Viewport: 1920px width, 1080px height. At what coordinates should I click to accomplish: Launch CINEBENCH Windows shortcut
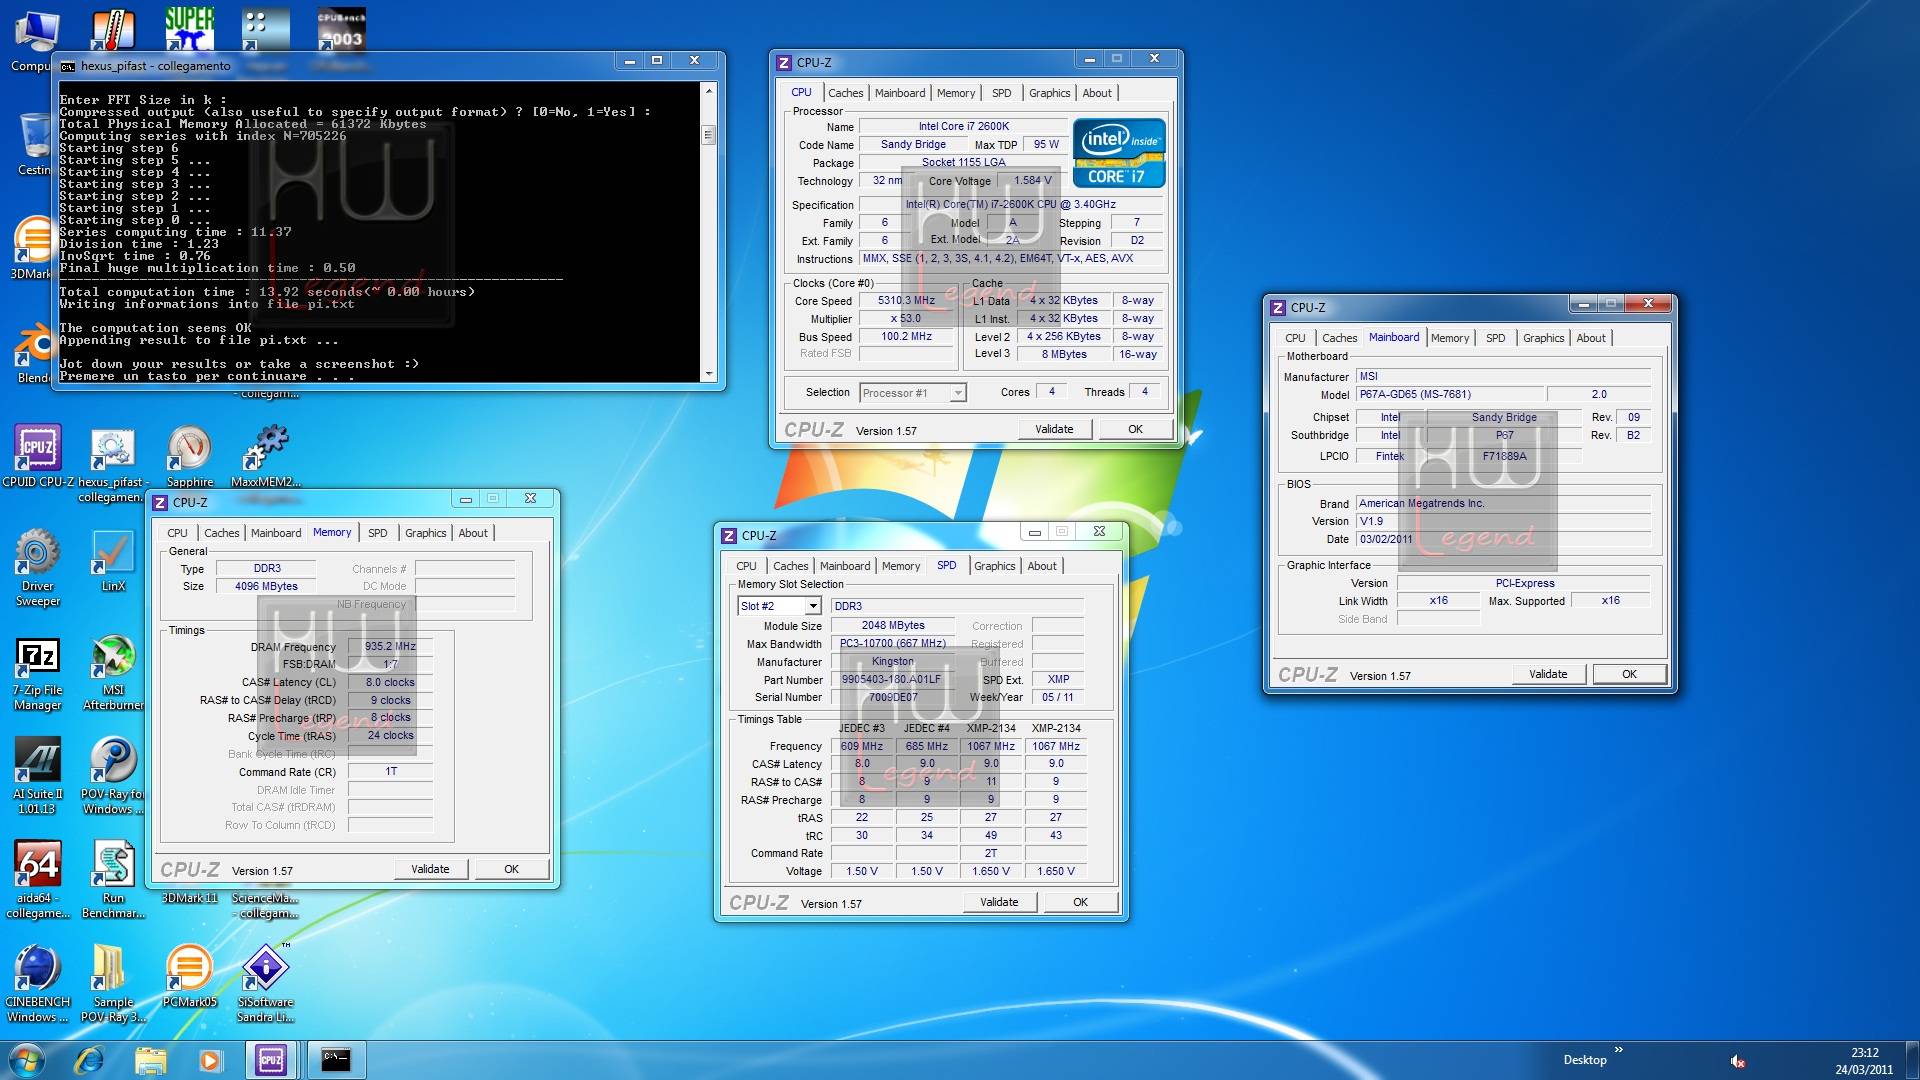[x=37, y=984]
